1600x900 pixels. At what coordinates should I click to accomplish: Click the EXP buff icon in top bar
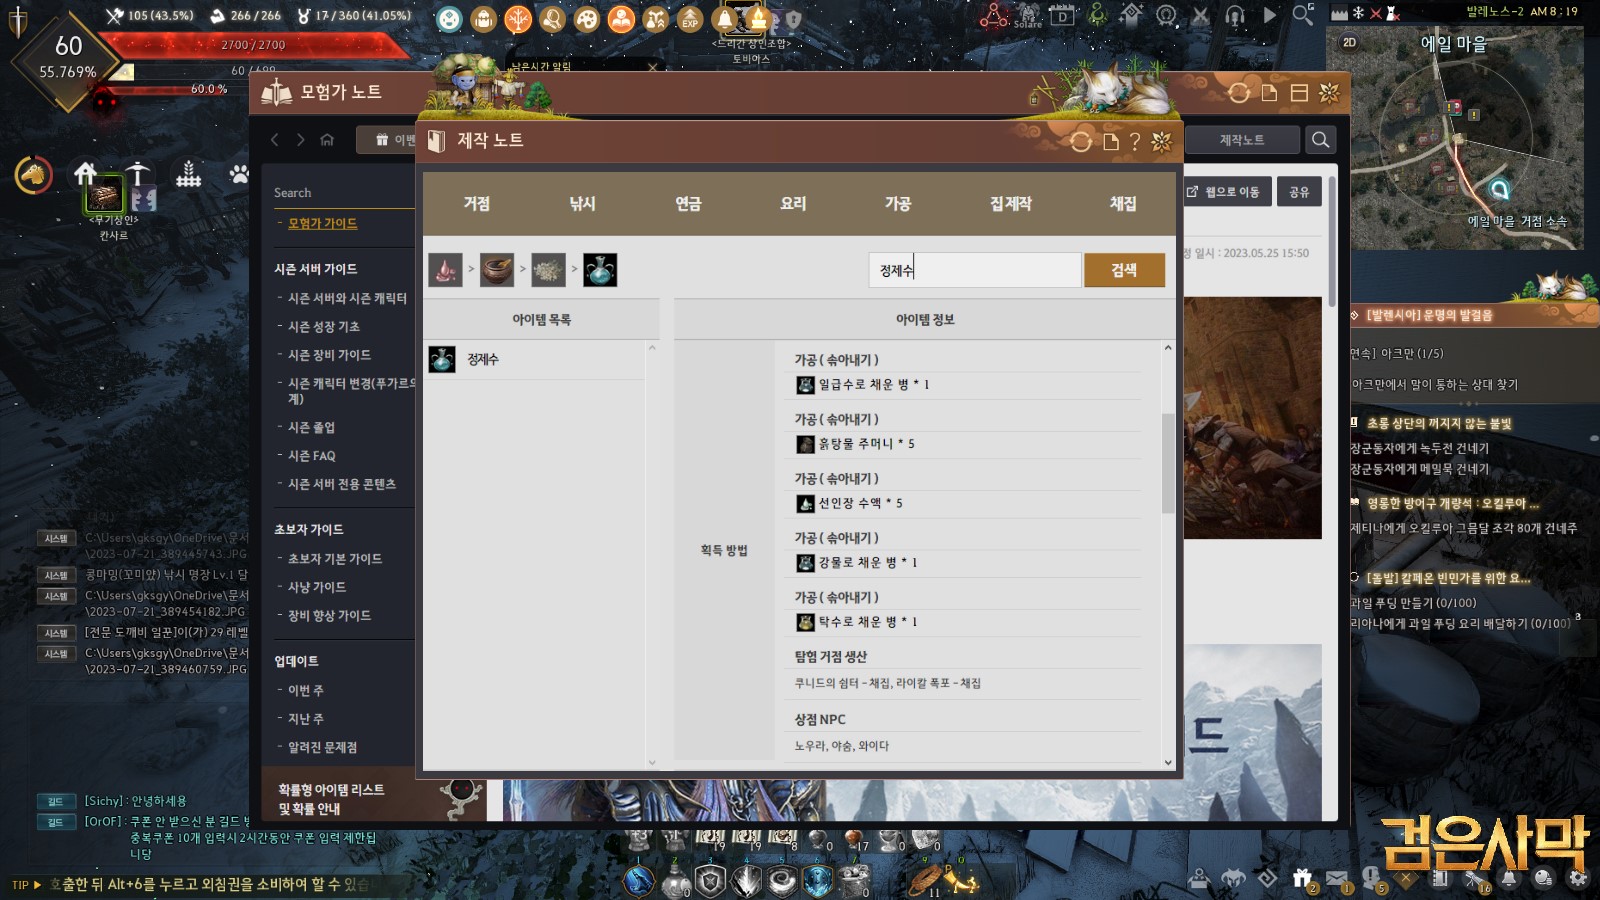point(690,18)
